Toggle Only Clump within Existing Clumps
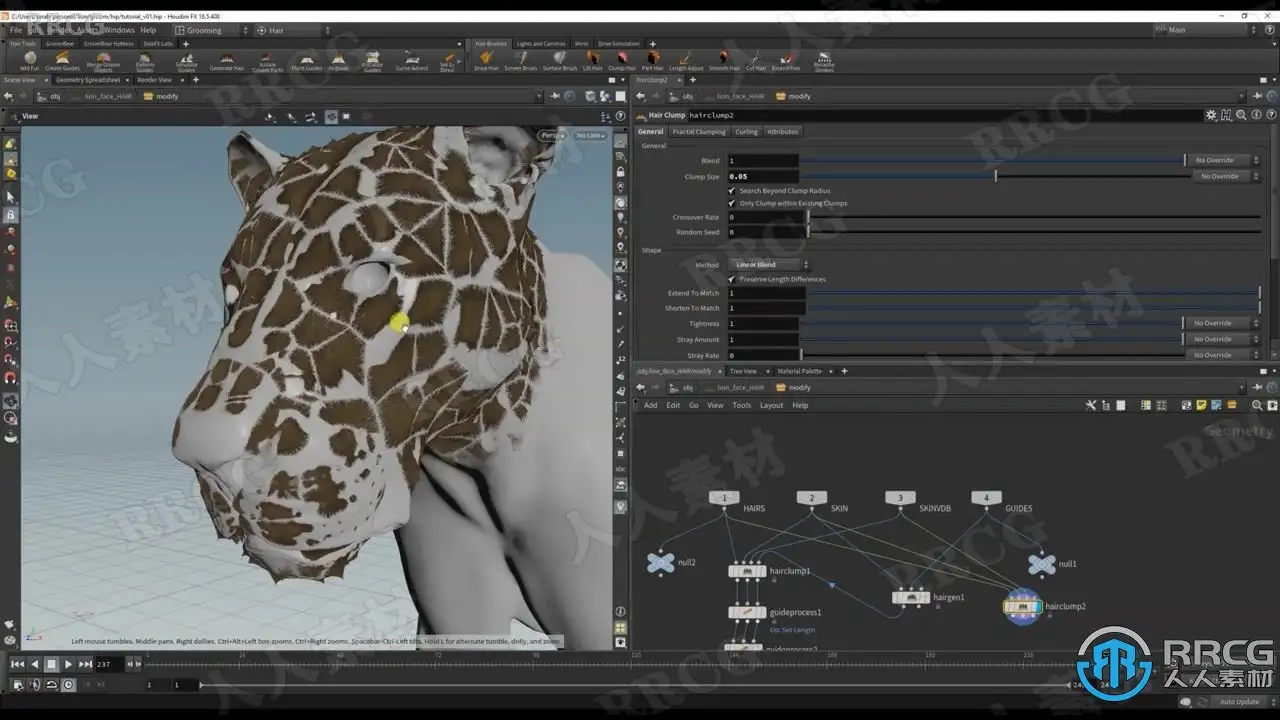 click(732, 203)
